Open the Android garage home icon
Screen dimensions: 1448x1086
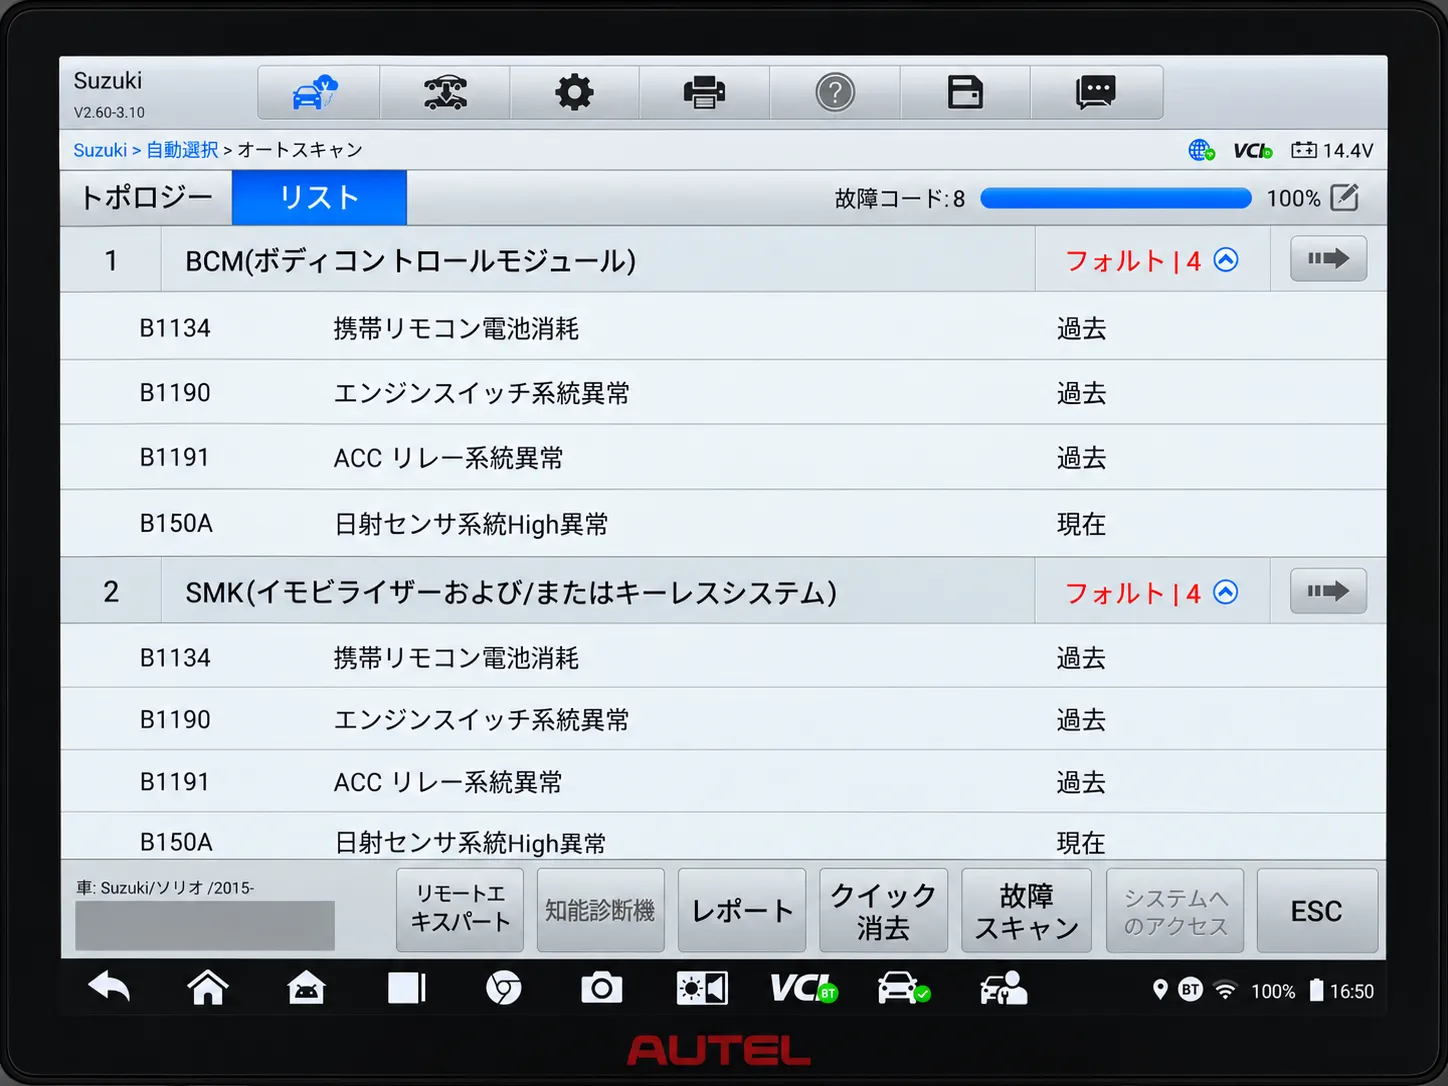pos(306,989)
